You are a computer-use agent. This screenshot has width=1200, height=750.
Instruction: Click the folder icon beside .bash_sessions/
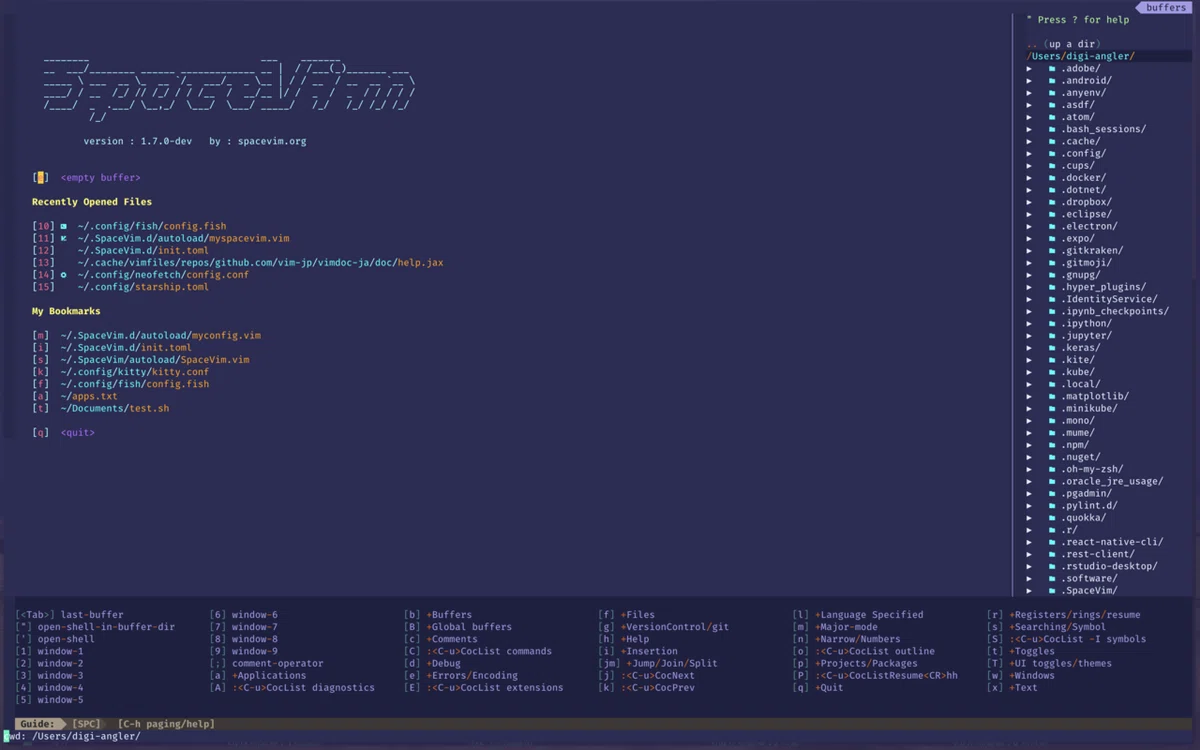[x=1052, y=129]
